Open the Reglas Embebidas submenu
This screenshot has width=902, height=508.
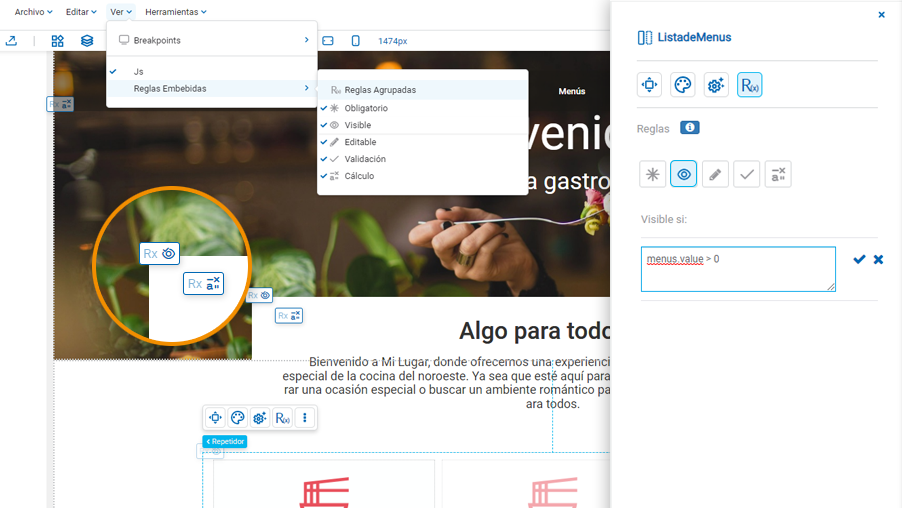point(212,89)
